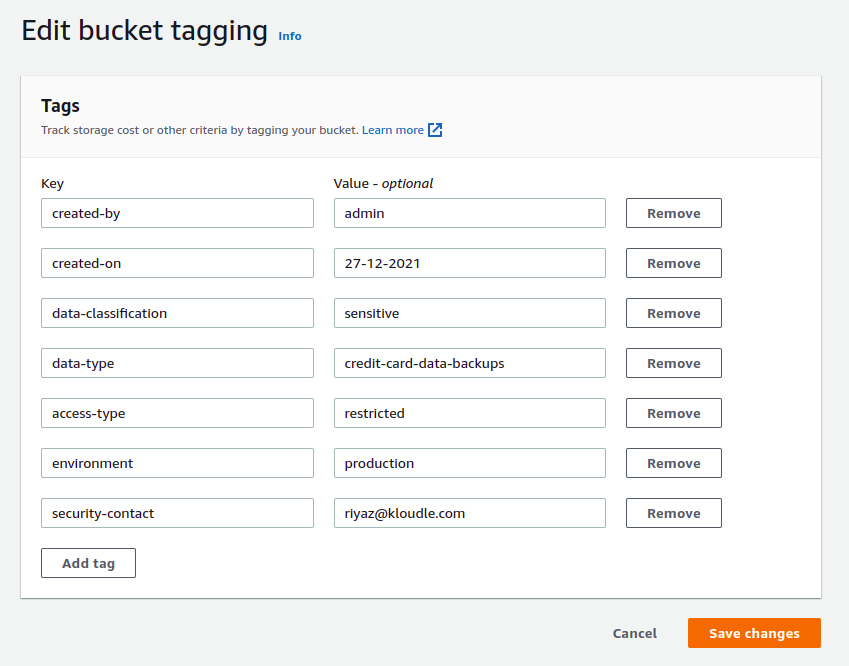Viewport: 849px width, 666px height.
Task: Cancel the bucket tagging edit
Action: click(635, 633)
